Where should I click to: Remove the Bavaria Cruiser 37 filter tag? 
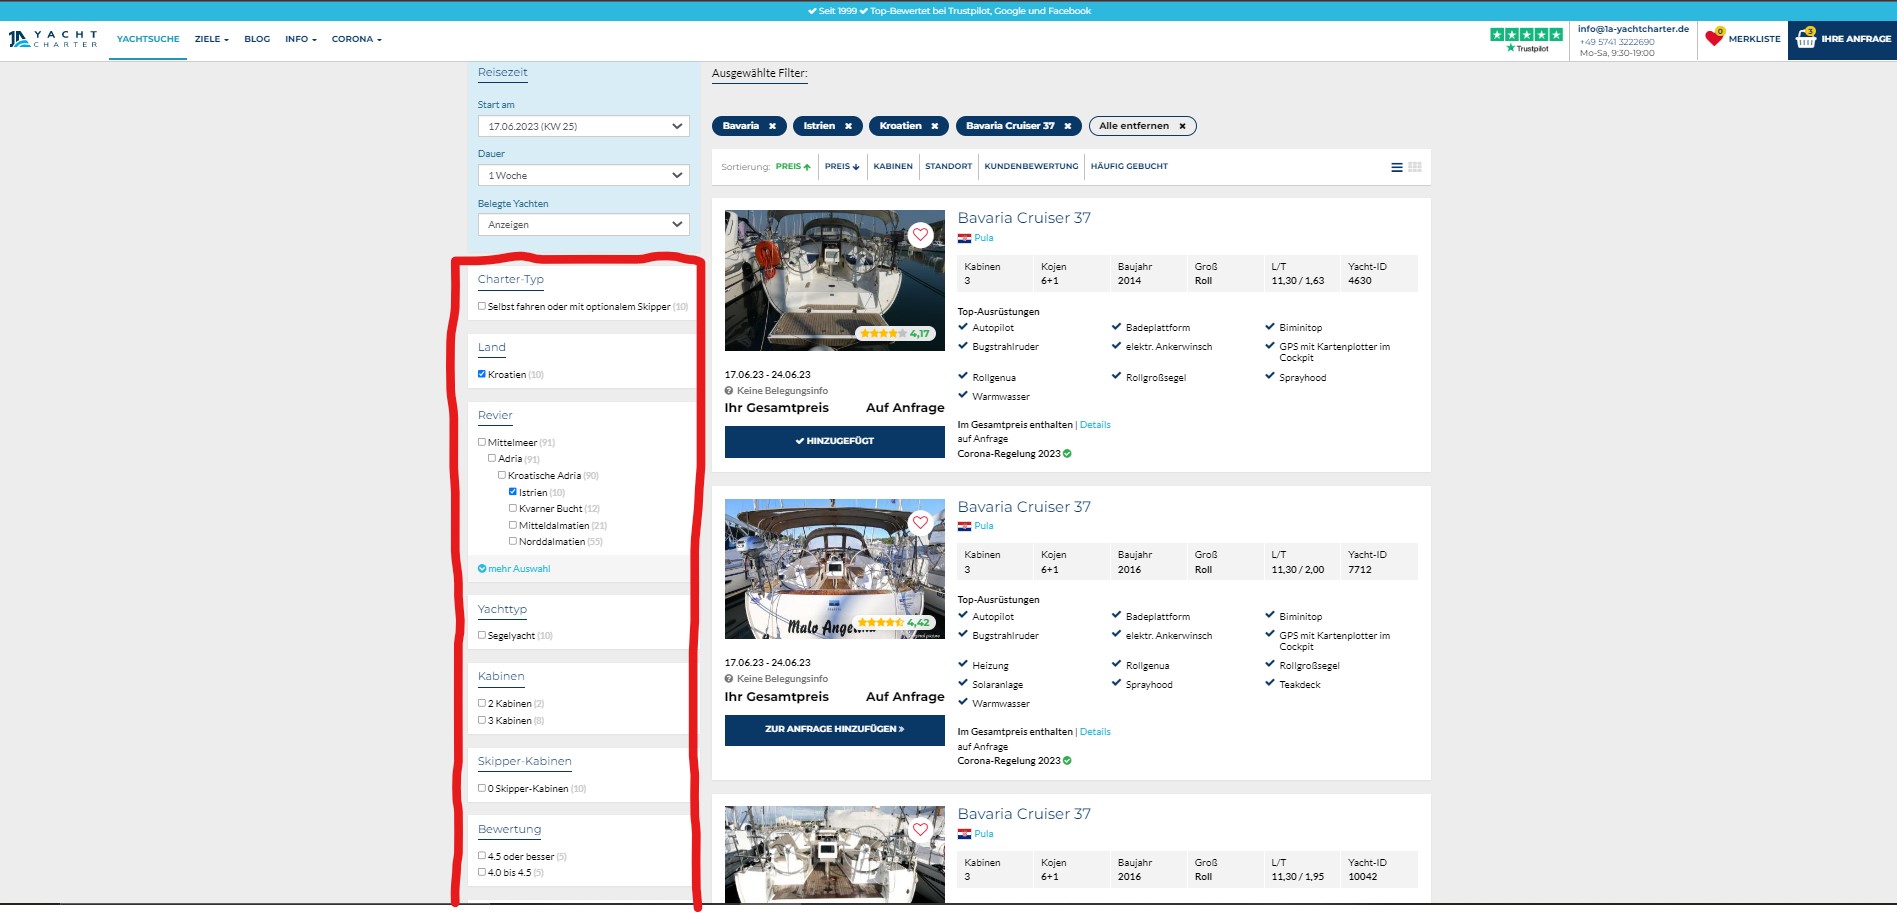click(x=1067, y=126)
